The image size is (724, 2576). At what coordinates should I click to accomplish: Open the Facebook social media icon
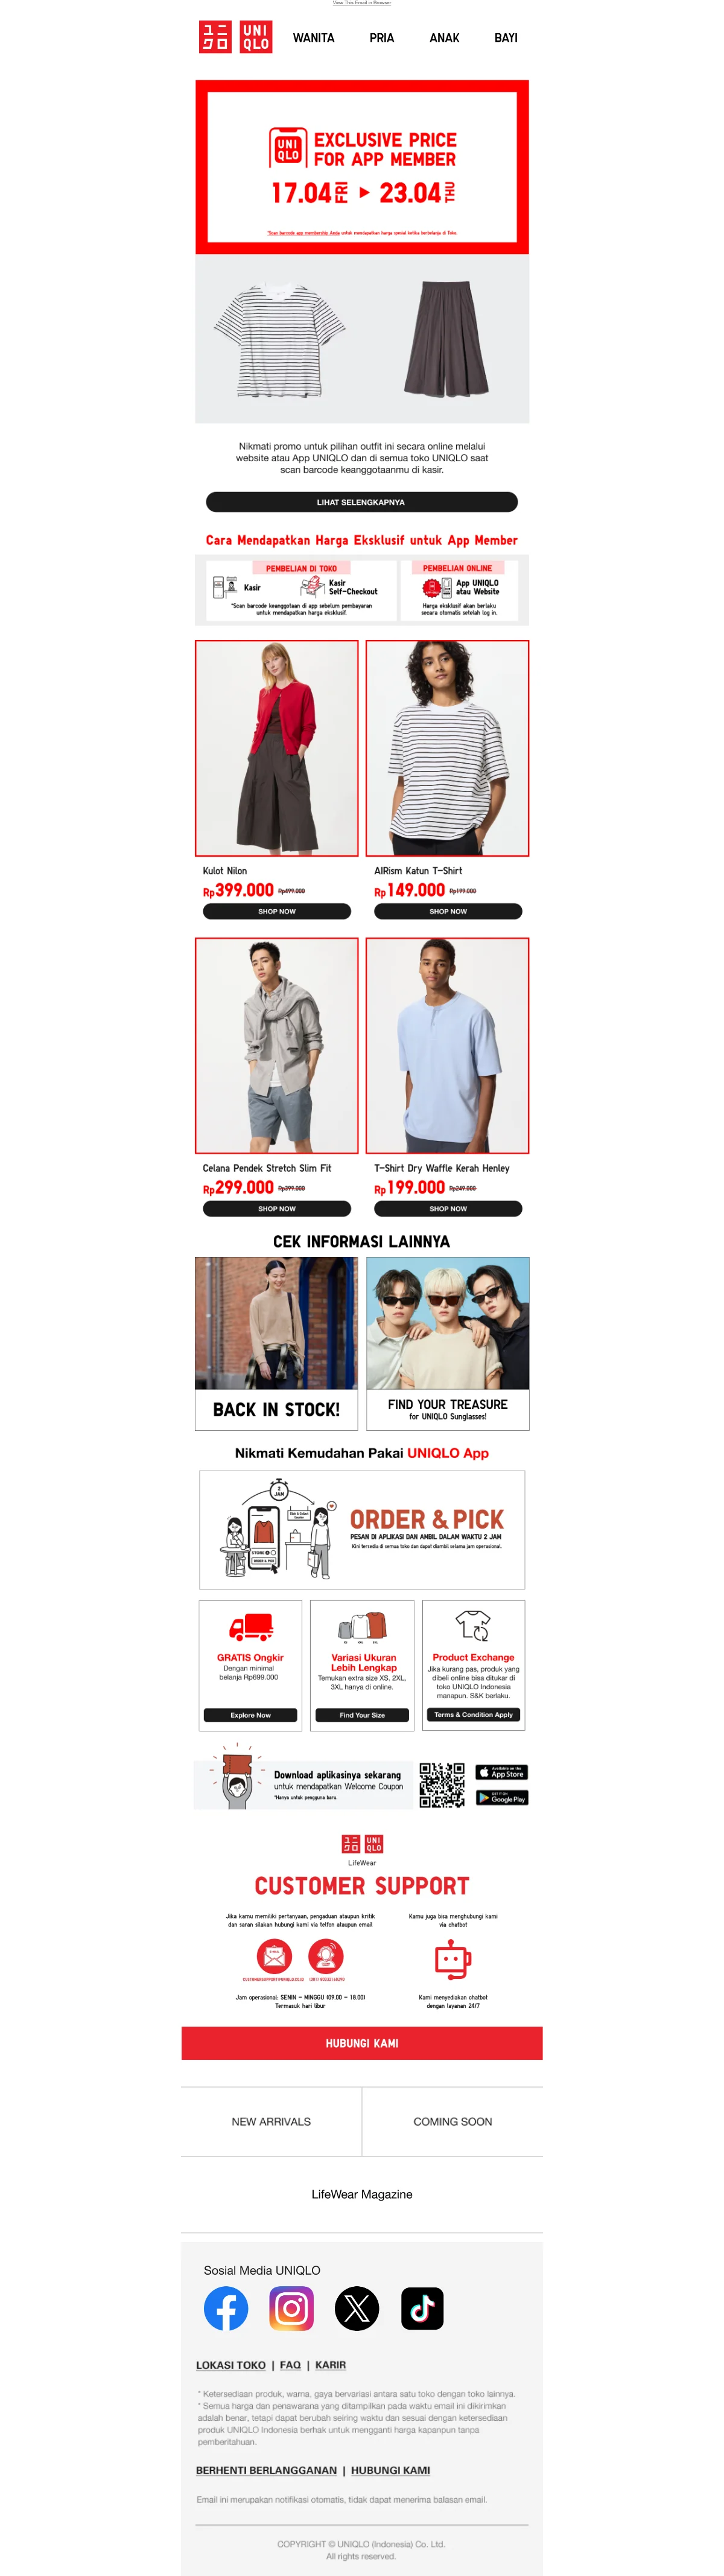(x=226, y=2308)
